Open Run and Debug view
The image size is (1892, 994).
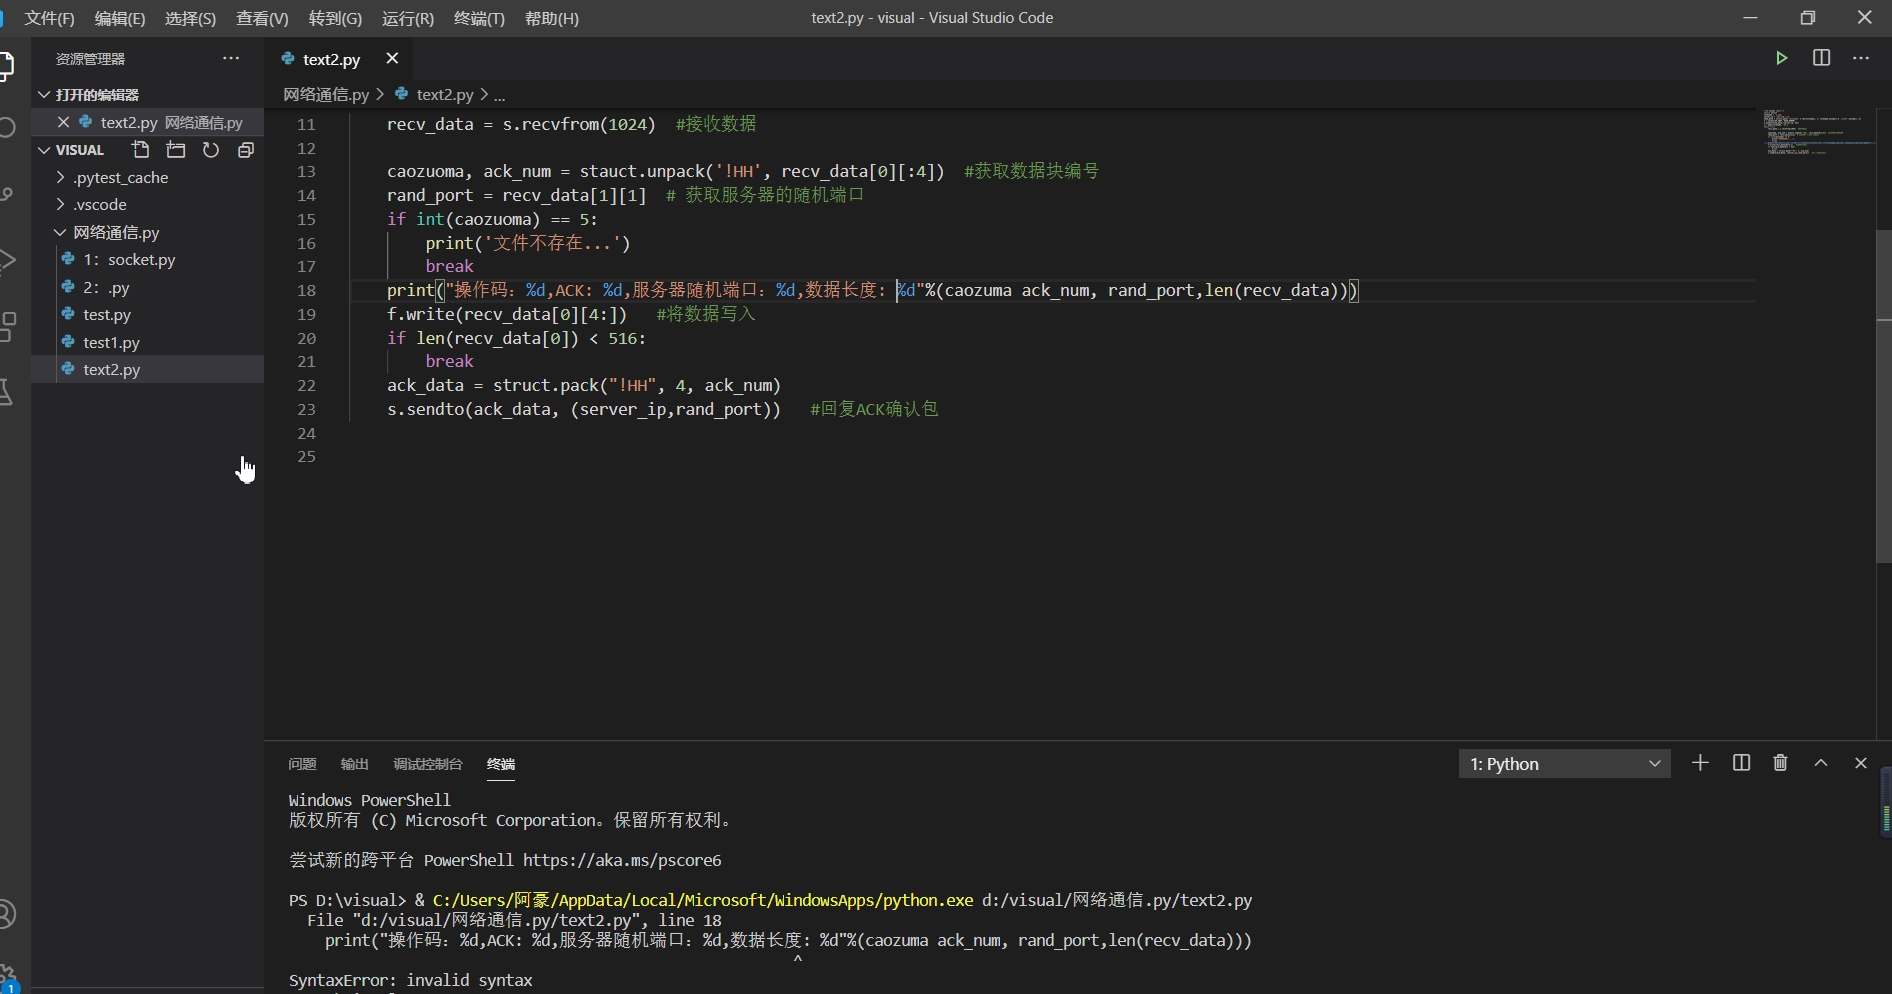[x=8, y=261]
